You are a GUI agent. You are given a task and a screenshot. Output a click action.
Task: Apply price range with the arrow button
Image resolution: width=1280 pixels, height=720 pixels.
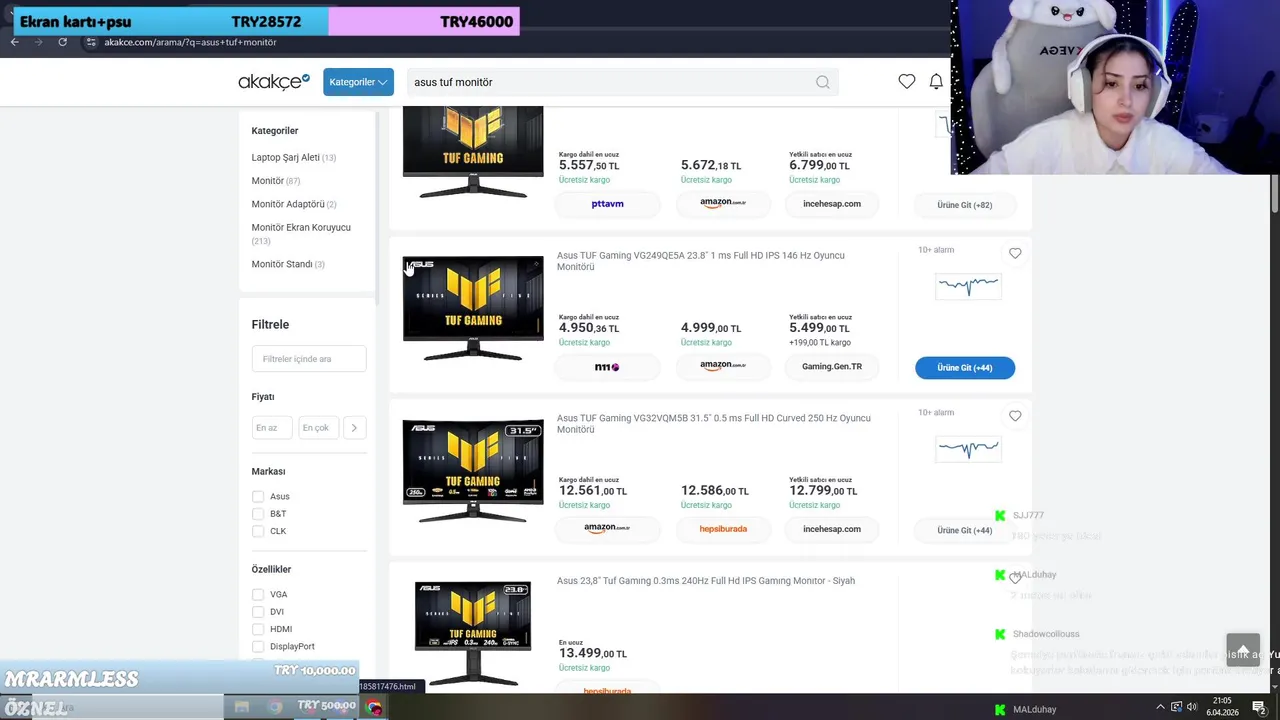coord(354,428)
